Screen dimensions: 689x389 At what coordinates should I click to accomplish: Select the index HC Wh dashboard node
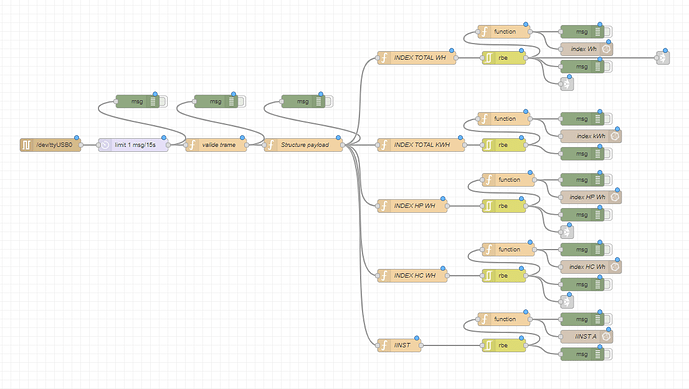click(x=591, y=267)
